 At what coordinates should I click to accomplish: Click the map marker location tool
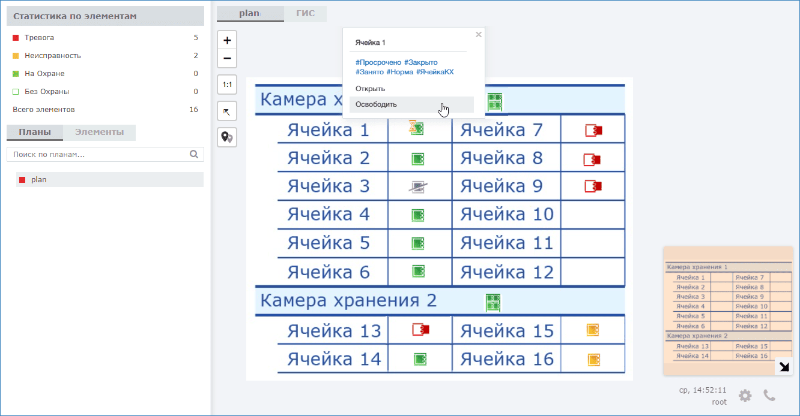click(227, 137)
